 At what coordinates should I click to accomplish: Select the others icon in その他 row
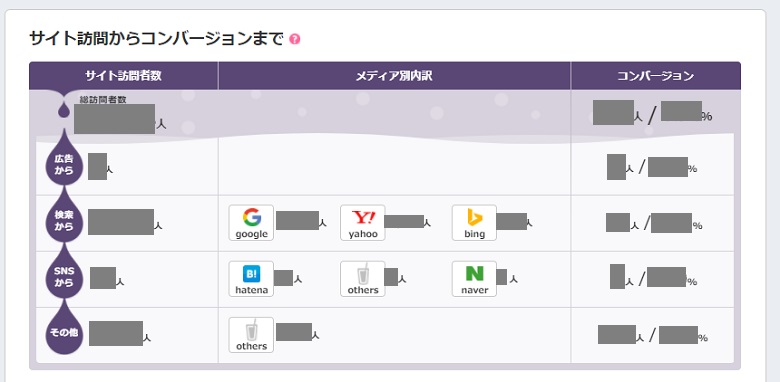tap(251, 335)
